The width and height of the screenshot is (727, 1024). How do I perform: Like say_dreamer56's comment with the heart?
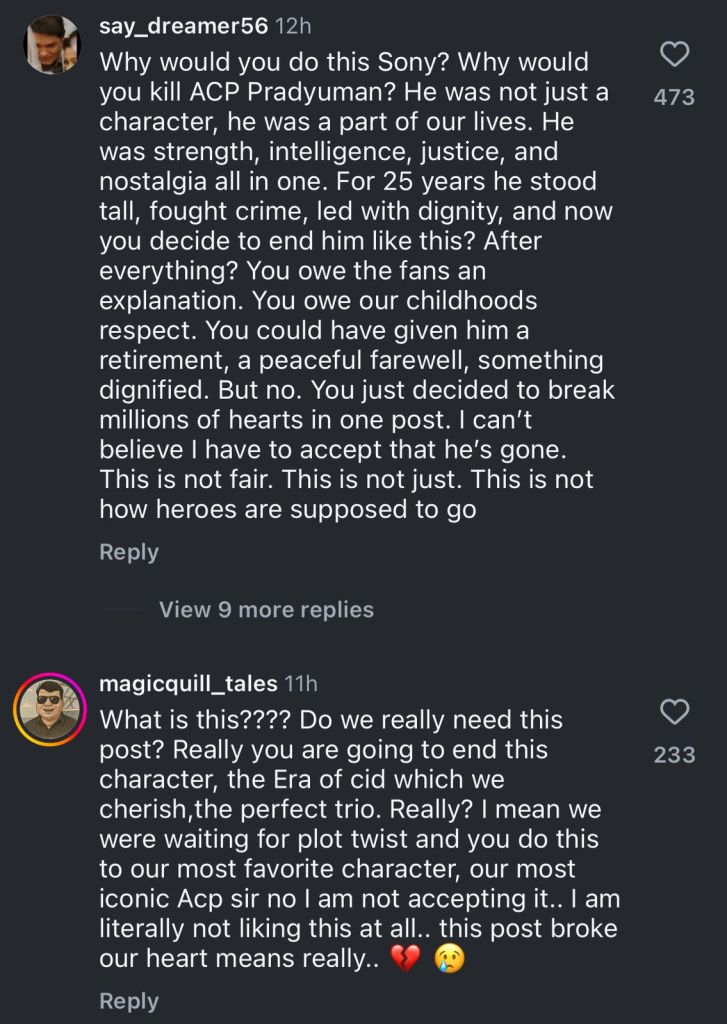(x=676, y=54)
